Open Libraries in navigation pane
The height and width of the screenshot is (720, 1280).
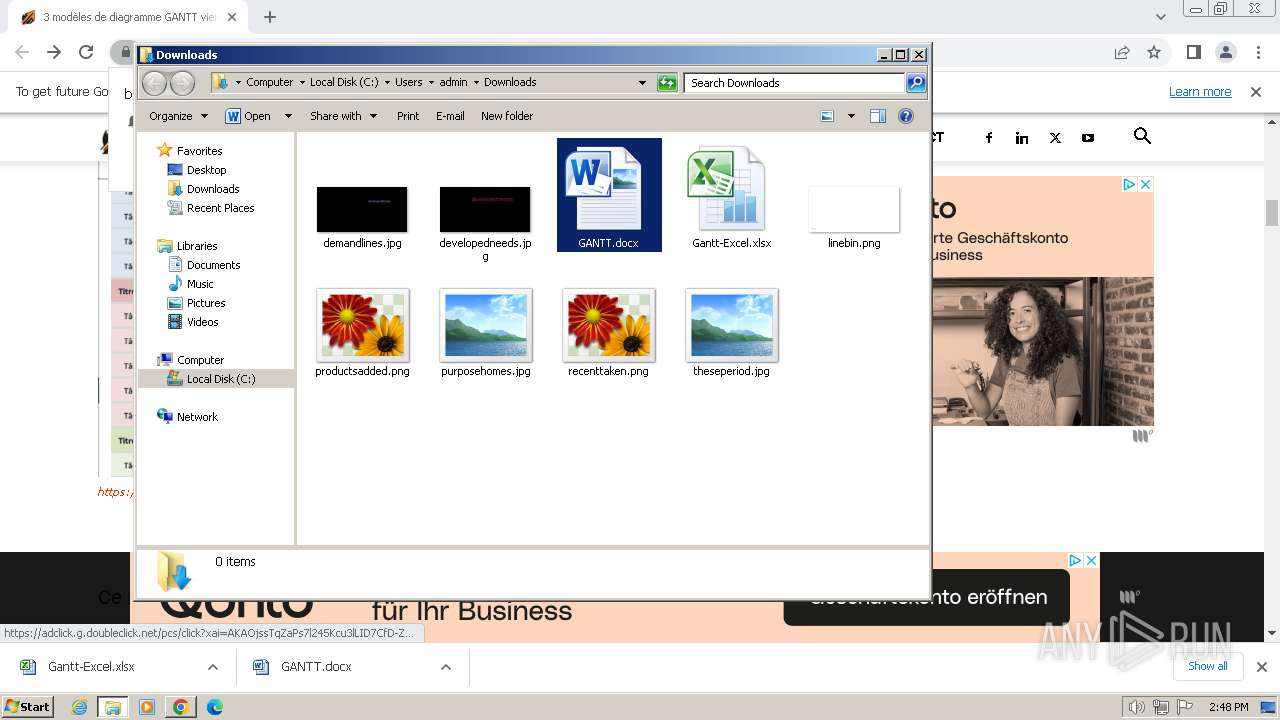[197, 246]
